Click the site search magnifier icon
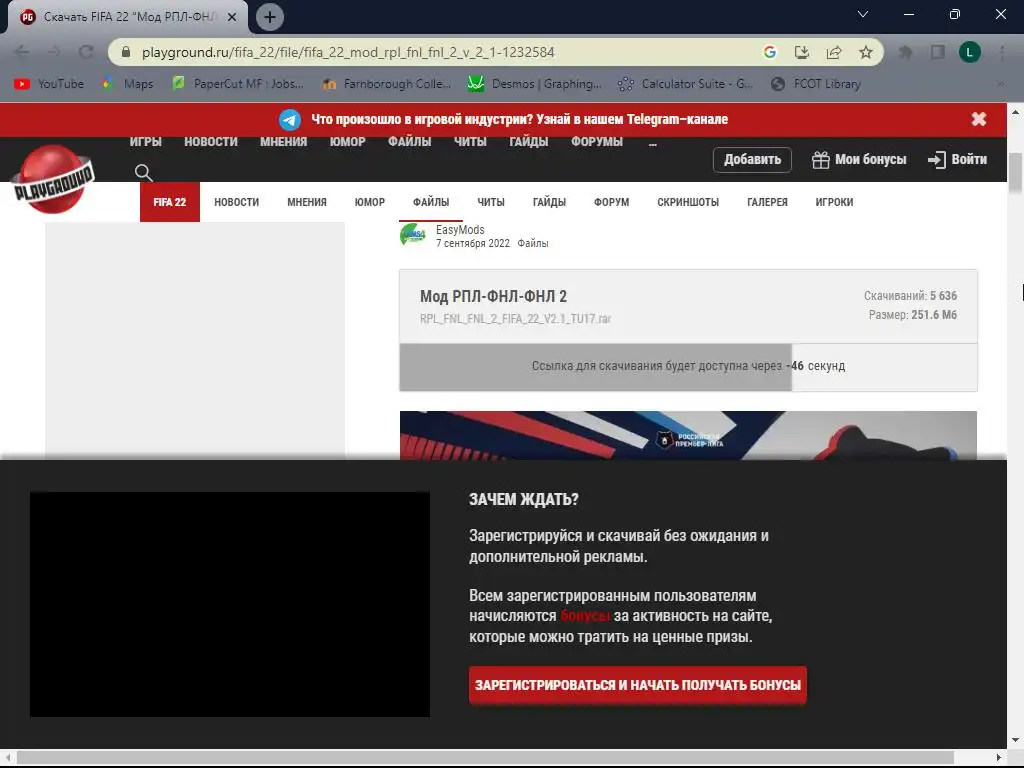The width and height of the screenshot is (1024, 768). (x=144, y=173)
